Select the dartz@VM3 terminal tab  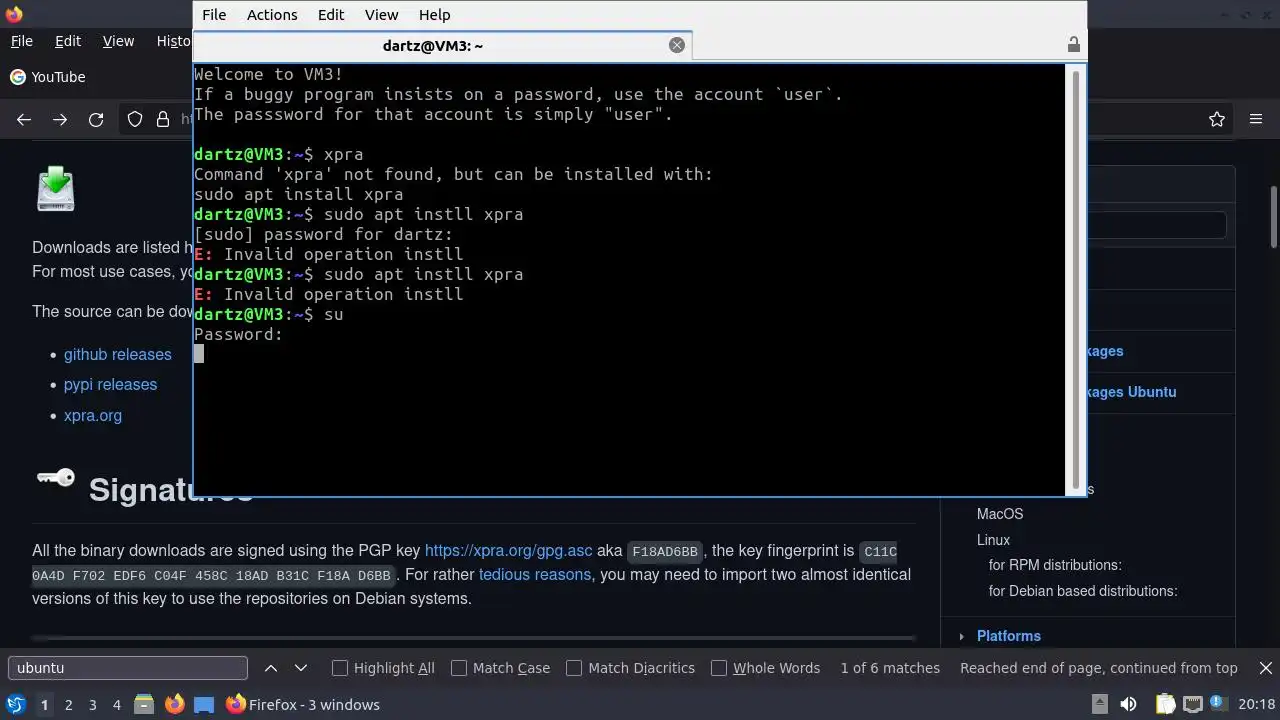(x=433, y=46)
